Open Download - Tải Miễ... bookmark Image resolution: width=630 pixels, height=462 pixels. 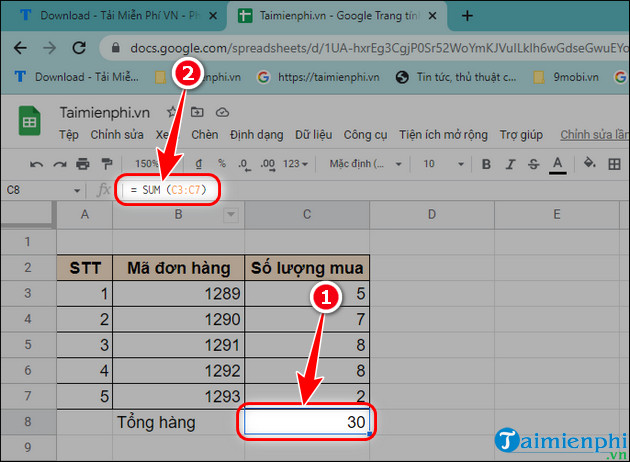[x=76, y=77]
